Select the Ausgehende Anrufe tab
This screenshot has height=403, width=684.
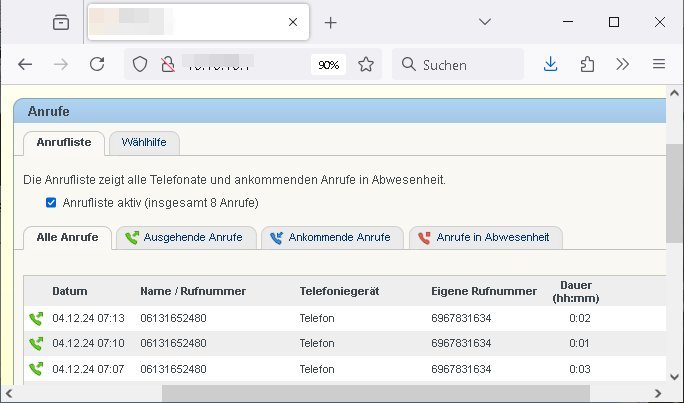(185, 238)
